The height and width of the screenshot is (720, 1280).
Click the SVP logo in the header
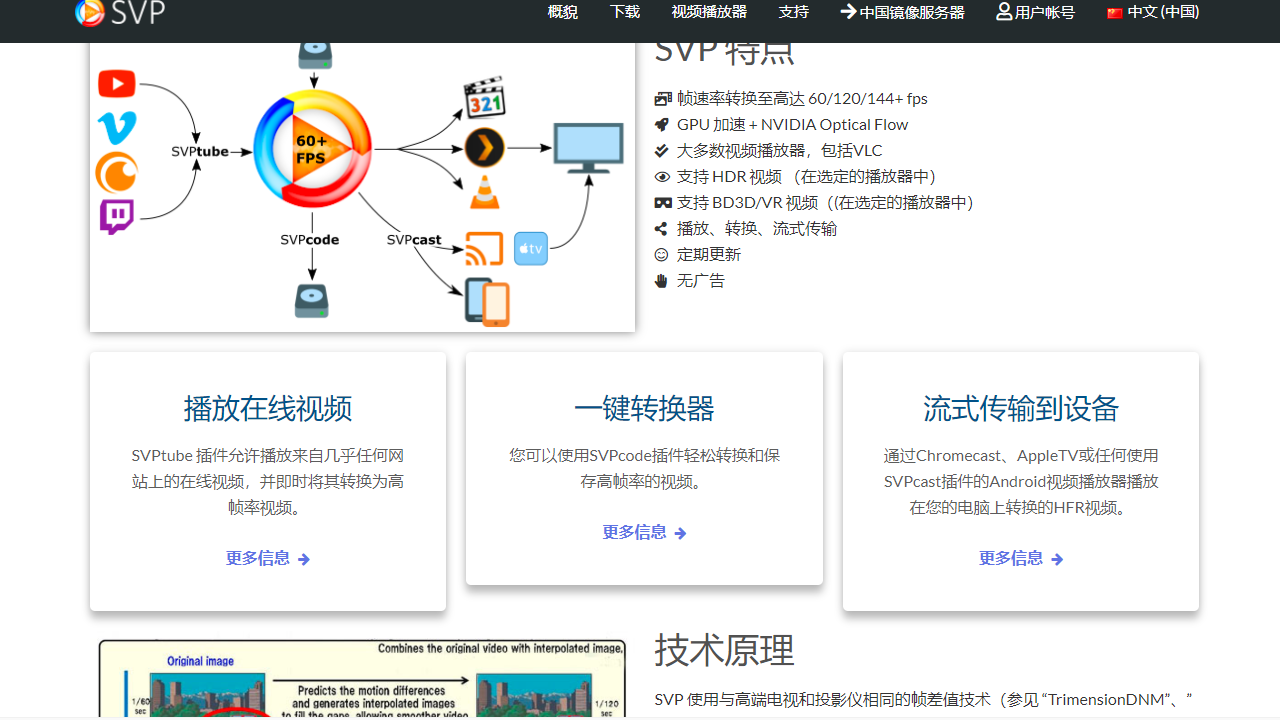click(118, 14)
